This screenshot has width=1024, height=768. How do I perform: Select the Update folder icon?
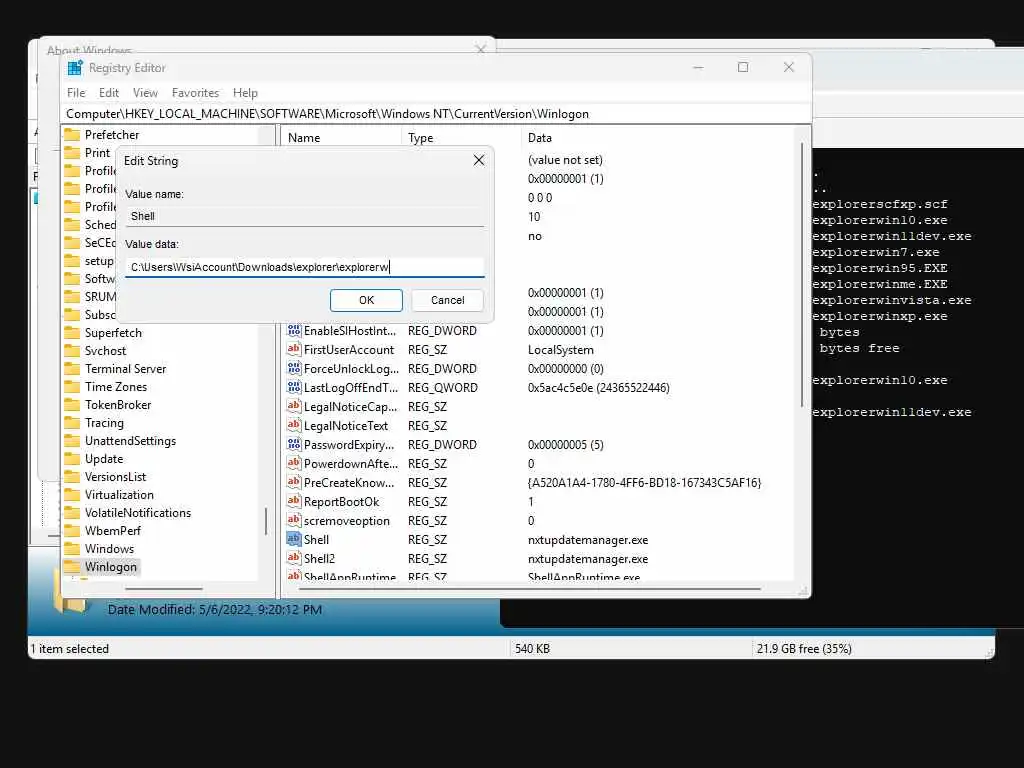tap(72, 458)
